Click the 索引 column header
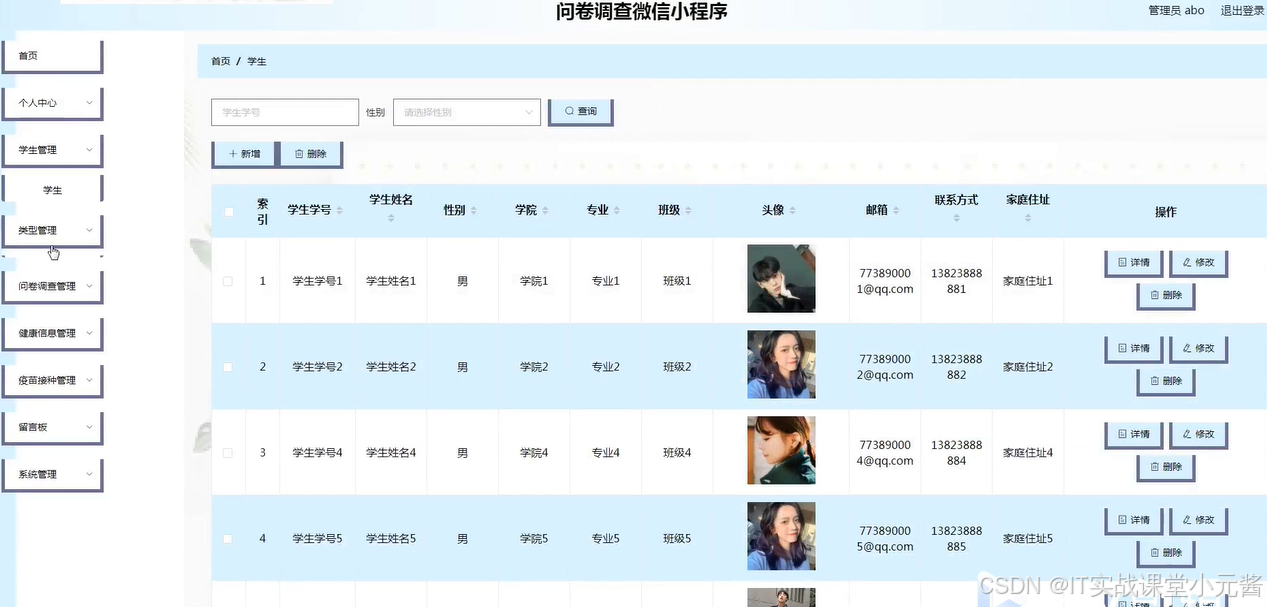1267x607 pixels. (x=263, y=211)
